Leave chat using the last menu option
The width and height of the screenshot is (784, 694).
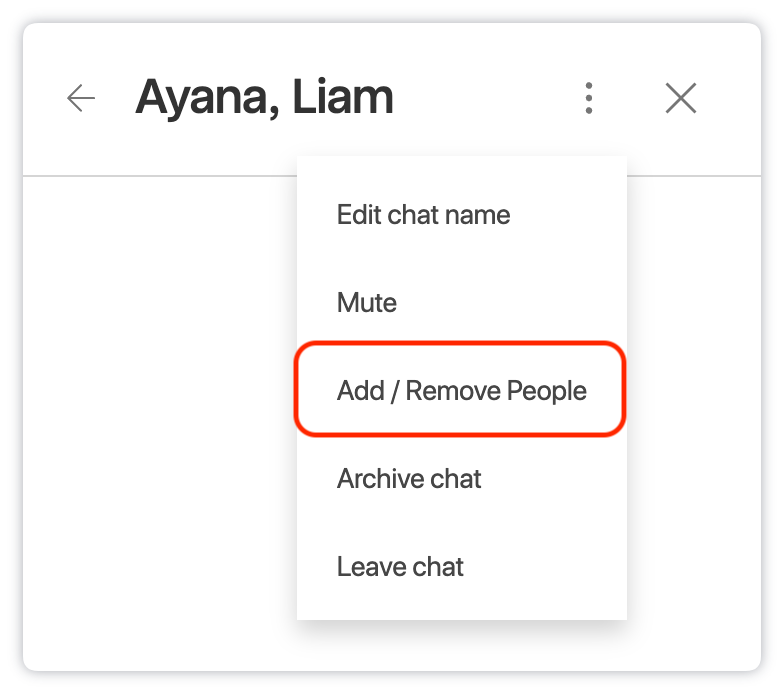pos(462,566)
